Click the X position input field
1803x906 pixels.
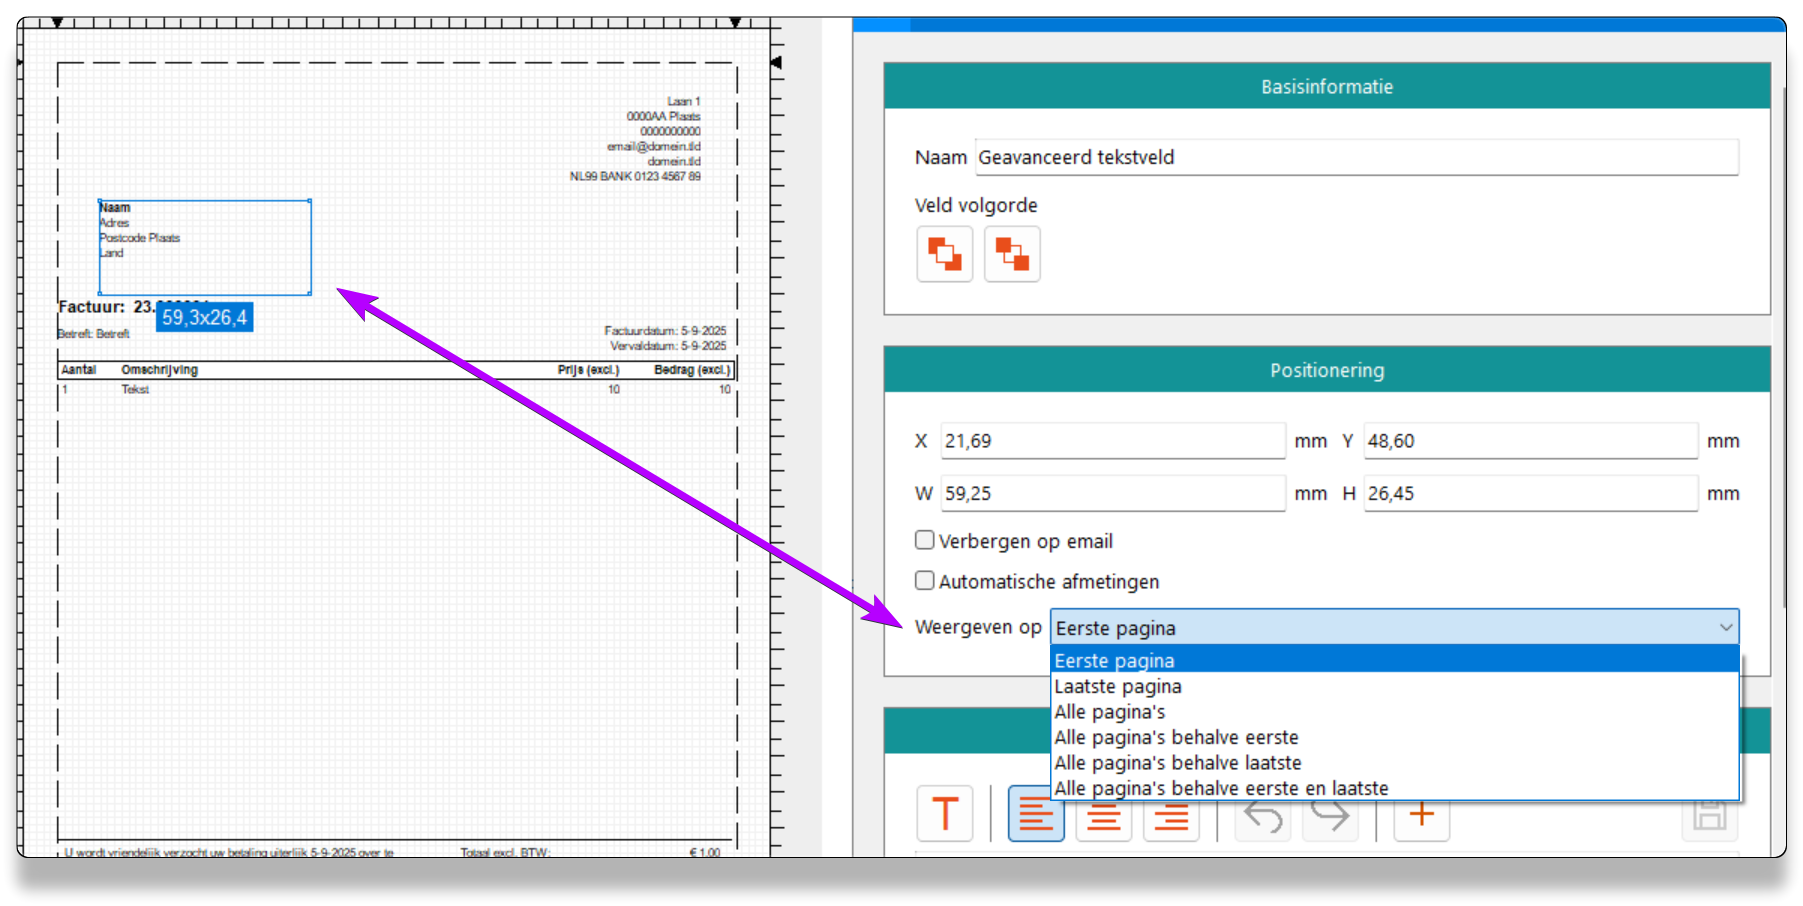tap(1112, 441)
